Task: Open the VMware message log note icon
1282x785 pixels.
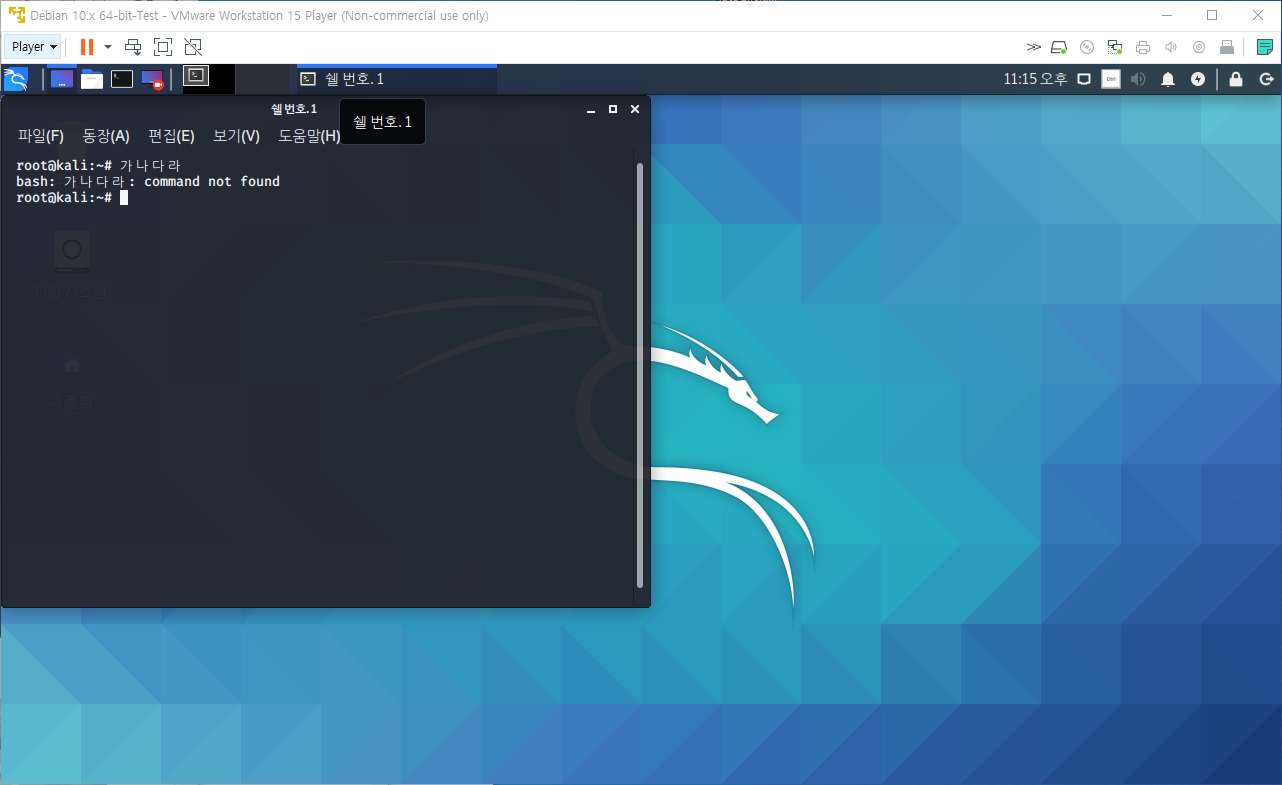Action: point(1265,47)
